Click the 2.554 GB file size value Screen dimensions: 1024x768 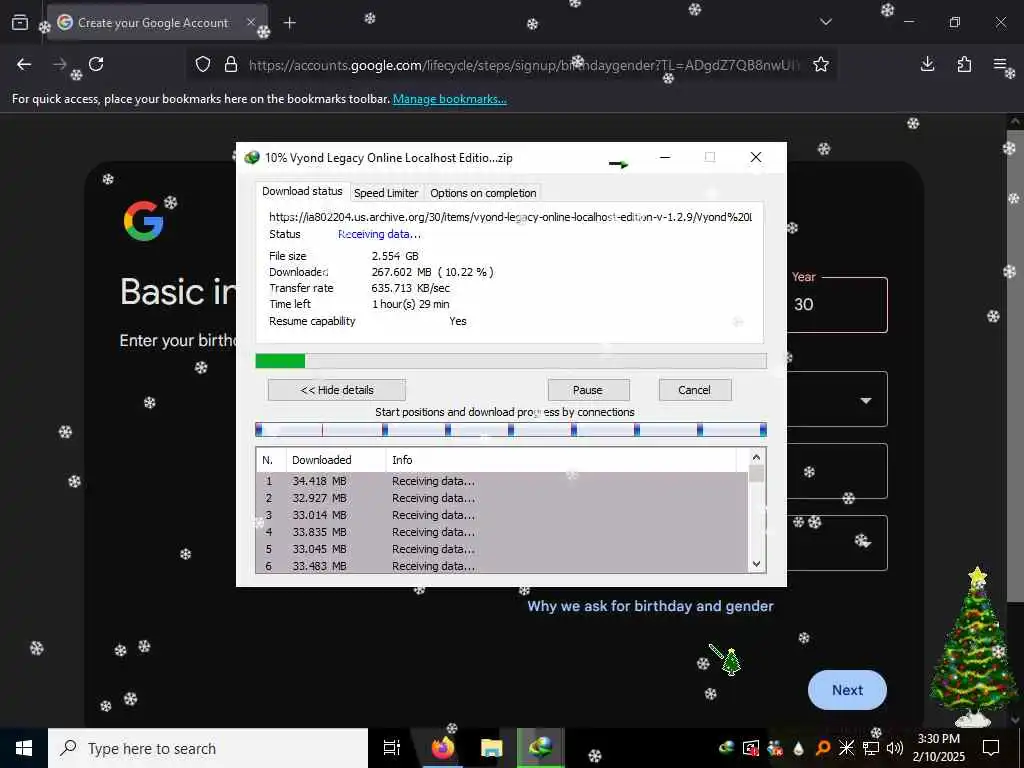point(395,256)
